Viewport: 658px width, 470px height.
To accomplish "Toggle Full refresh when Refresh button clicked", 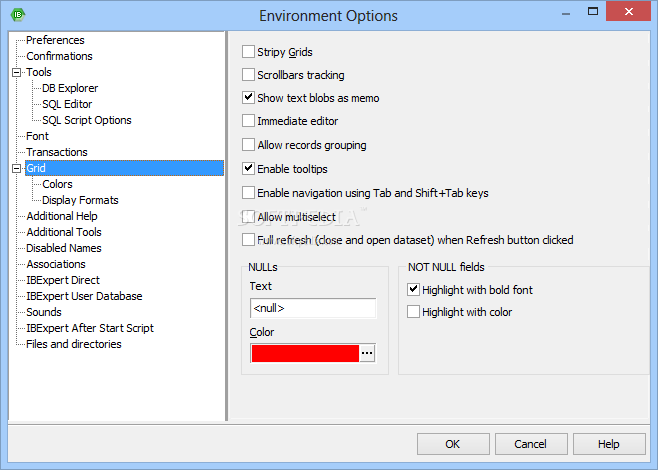I will (248, 240).
